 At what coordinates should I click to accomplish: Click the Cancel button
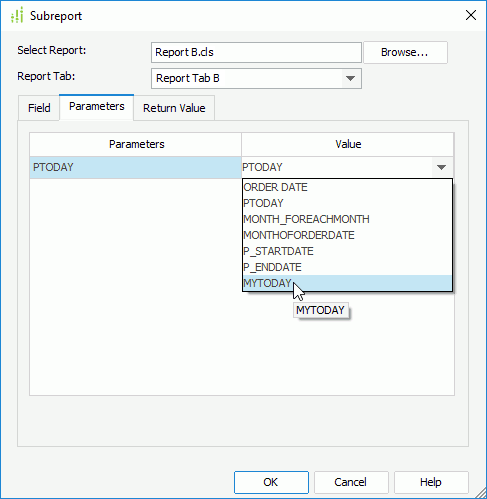tap(351, 482)
